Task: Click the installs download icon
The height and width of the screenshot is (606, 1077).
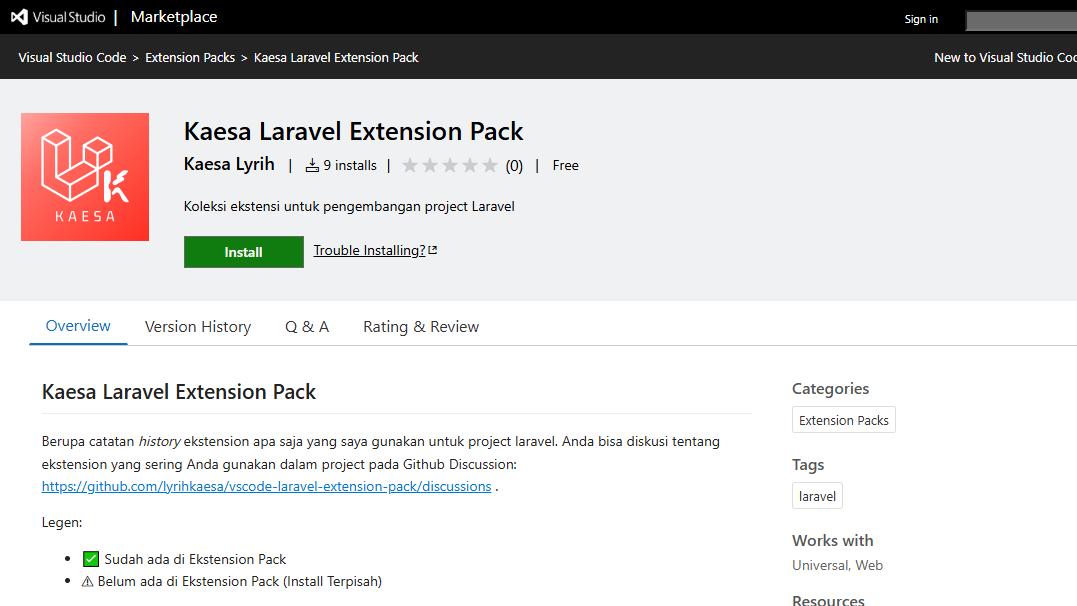Action: coord(312,166)
